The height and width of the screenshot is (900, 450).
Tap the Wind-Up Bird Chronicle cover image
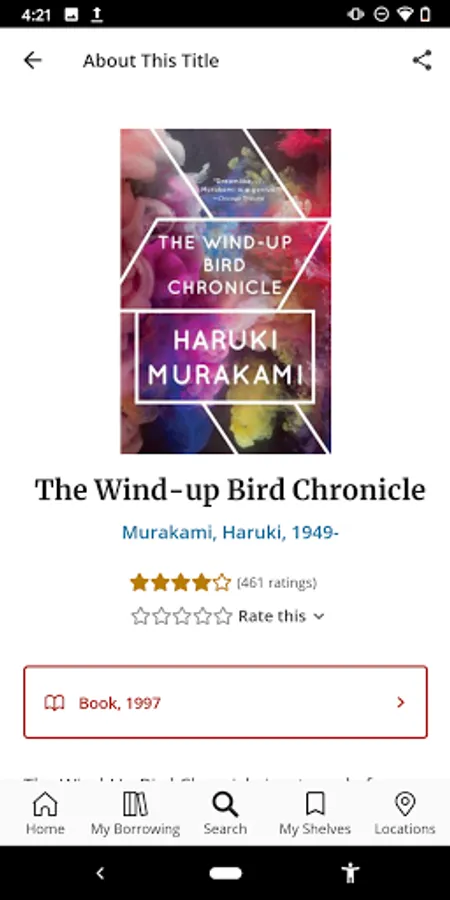click(x=226, y=291)
